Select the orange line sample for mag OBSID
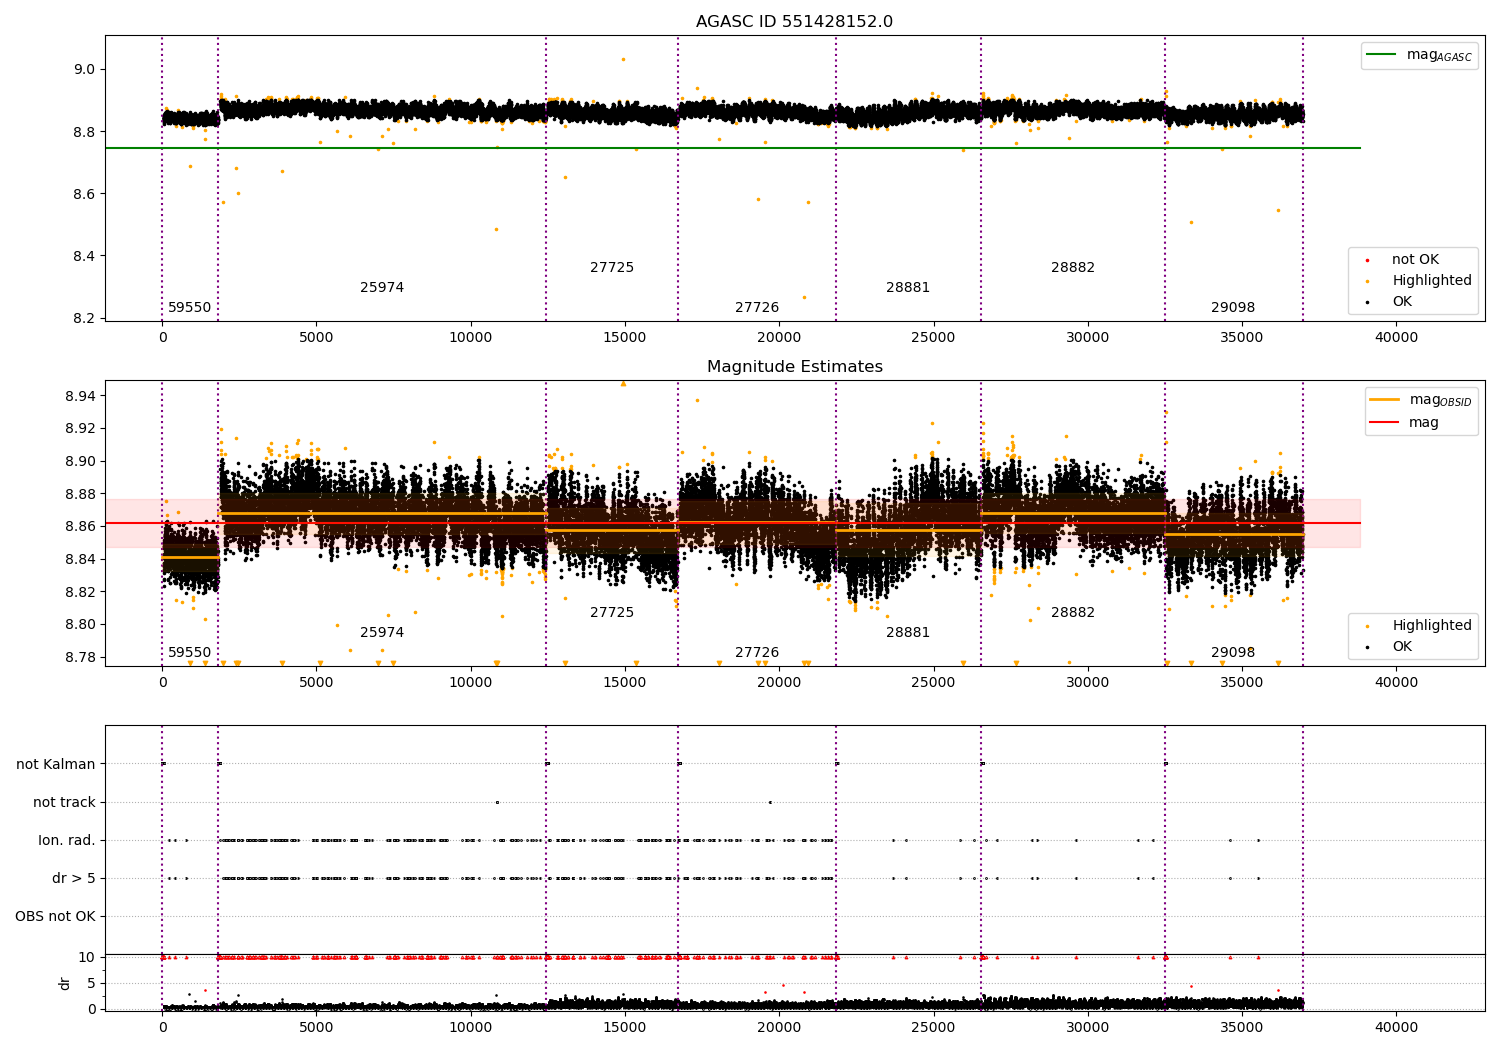 point(1385,400)
